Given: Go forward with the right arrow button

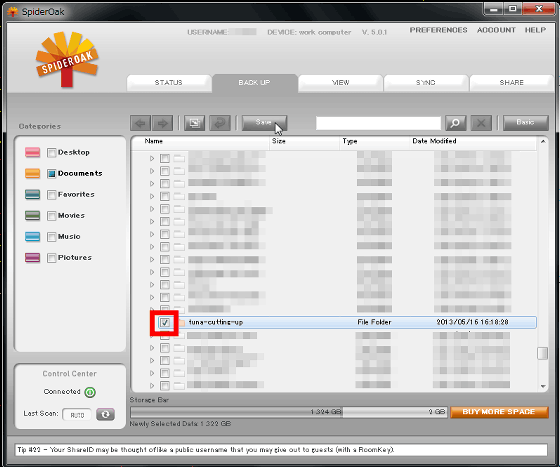Looking at the screenshot, I should click(x=162, y=123).
